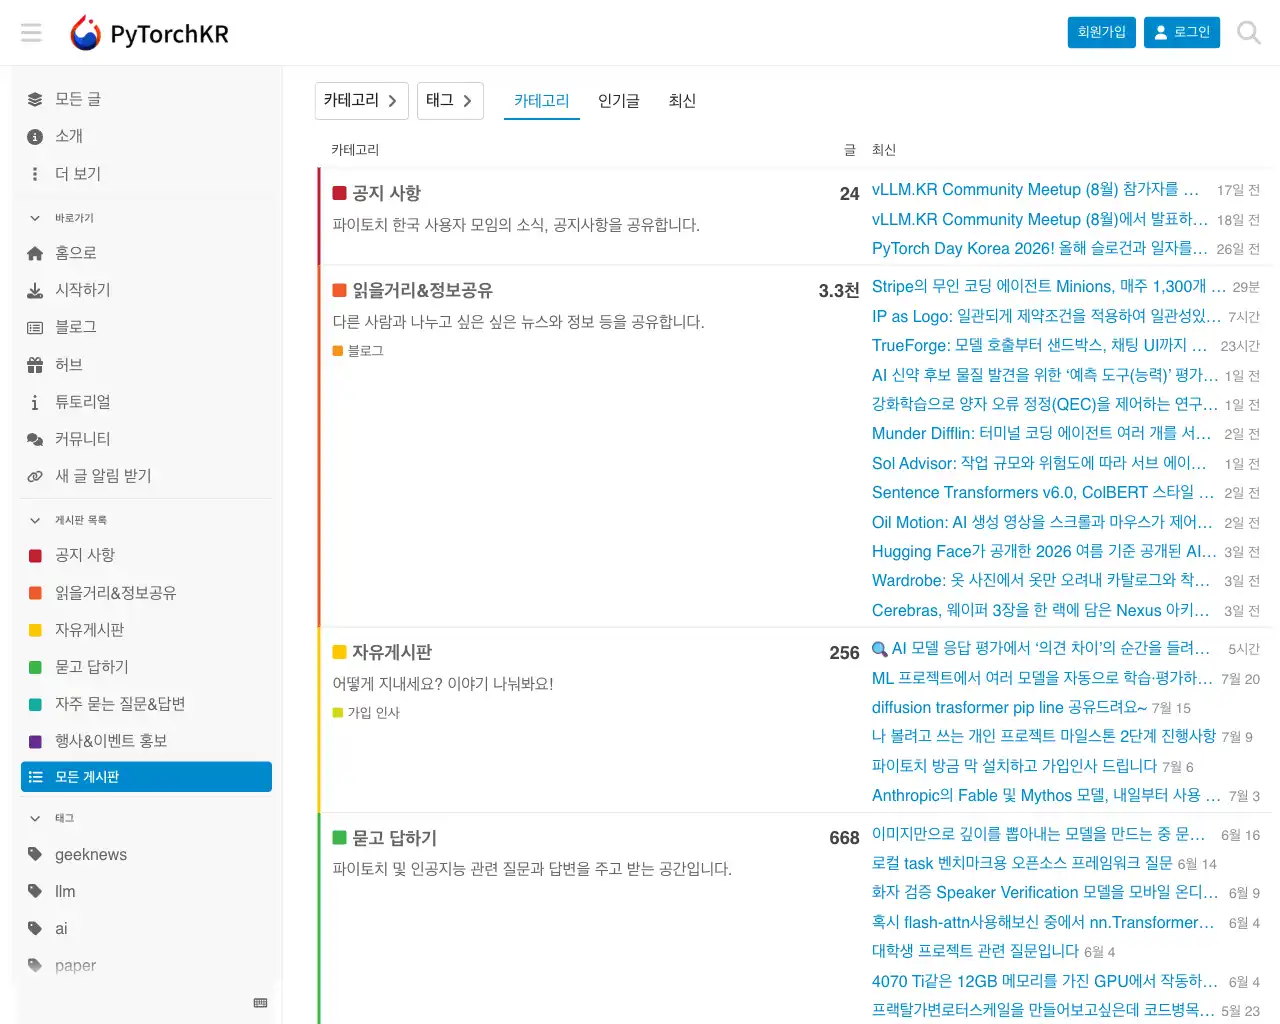Screen dimensions: 1280x1024
Task: Open the 공지 사항 category heading
Action: click(x=386, y=193)
